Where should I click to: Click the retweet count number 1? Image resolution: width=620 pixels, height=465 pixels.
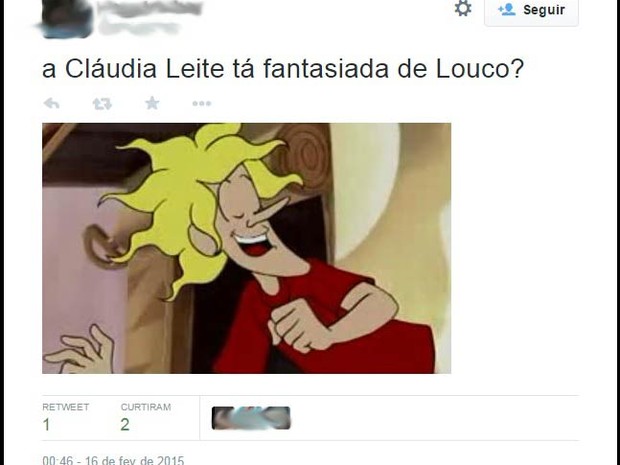(46, 425)
